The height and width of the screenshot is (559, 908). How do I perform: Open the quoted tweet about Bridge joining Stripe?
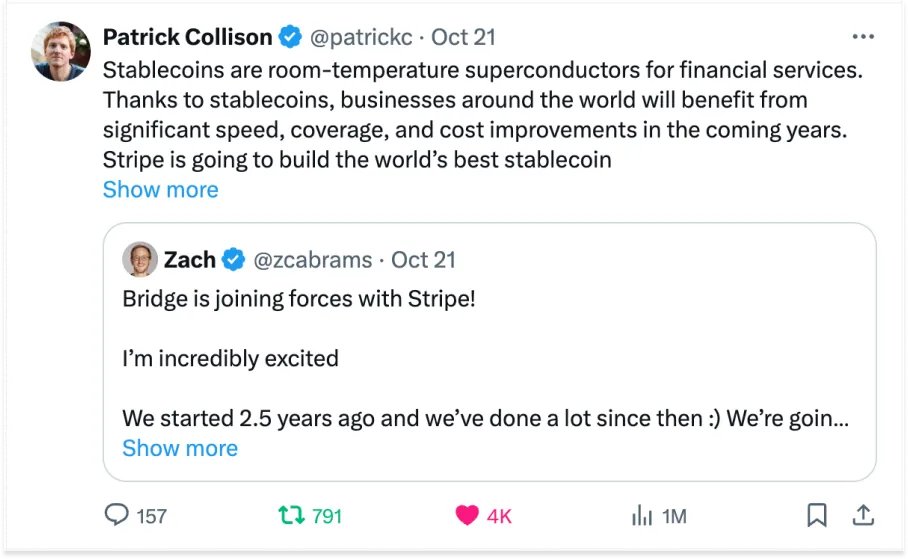tap(489, 357)
